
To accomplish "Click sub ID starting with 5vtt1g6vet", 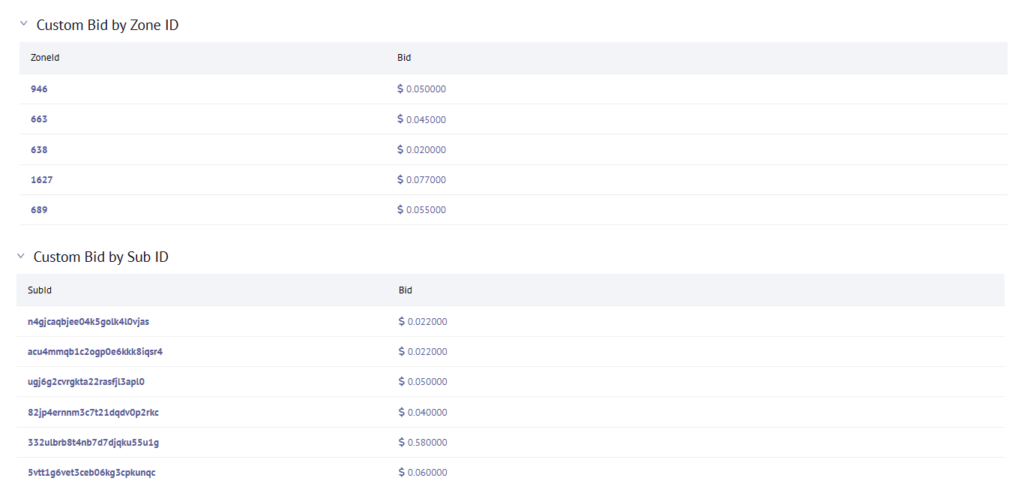I will coord(91,472).
